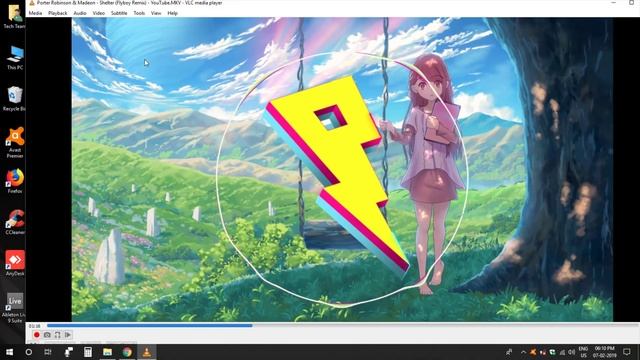The width and height of the screenshot is (640, 360).
Task: Open the network tray icon
Action: pyautogui.click(x=562, y=352)
